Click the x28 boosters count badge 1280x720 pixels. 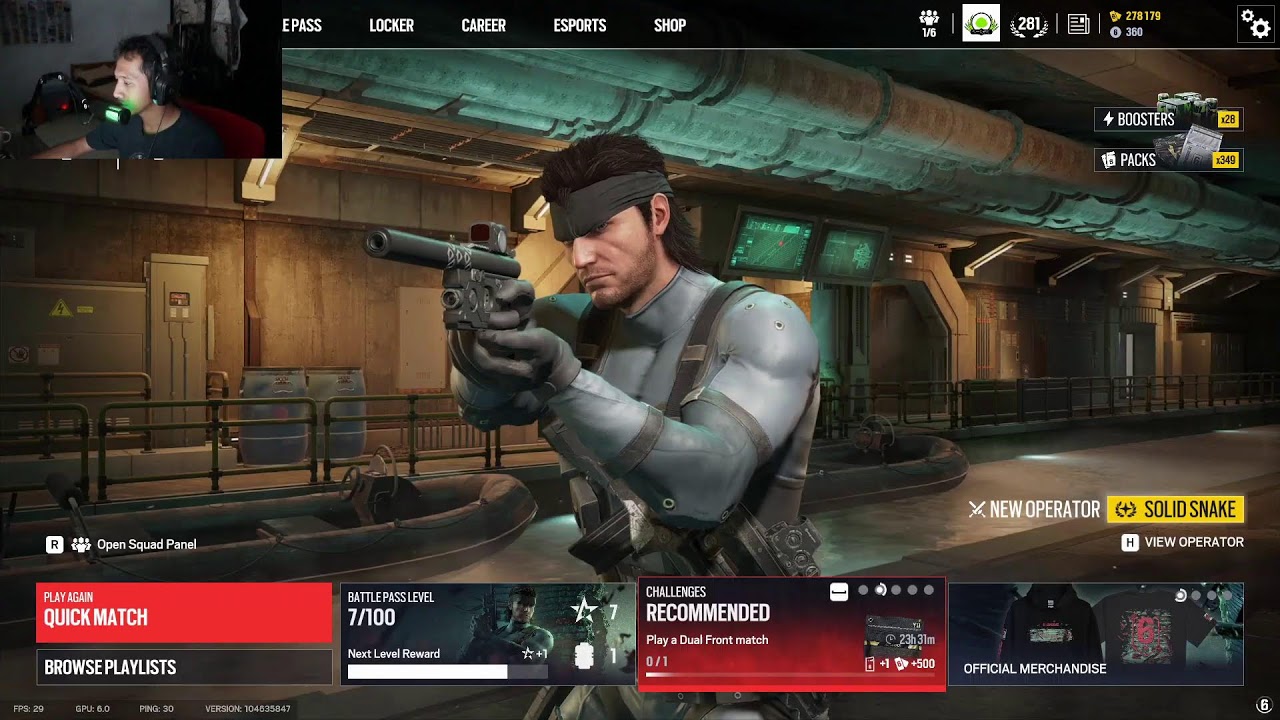coord(1228,120)
